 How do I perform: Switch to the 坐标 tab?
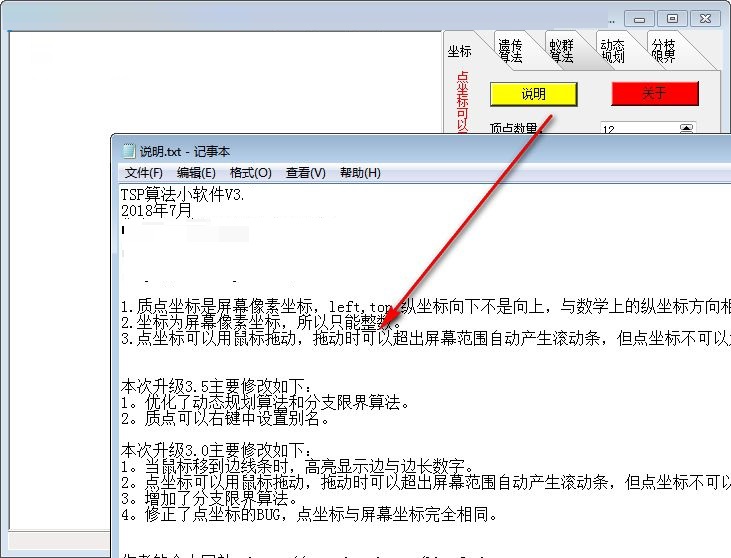[x=460, y=51]
